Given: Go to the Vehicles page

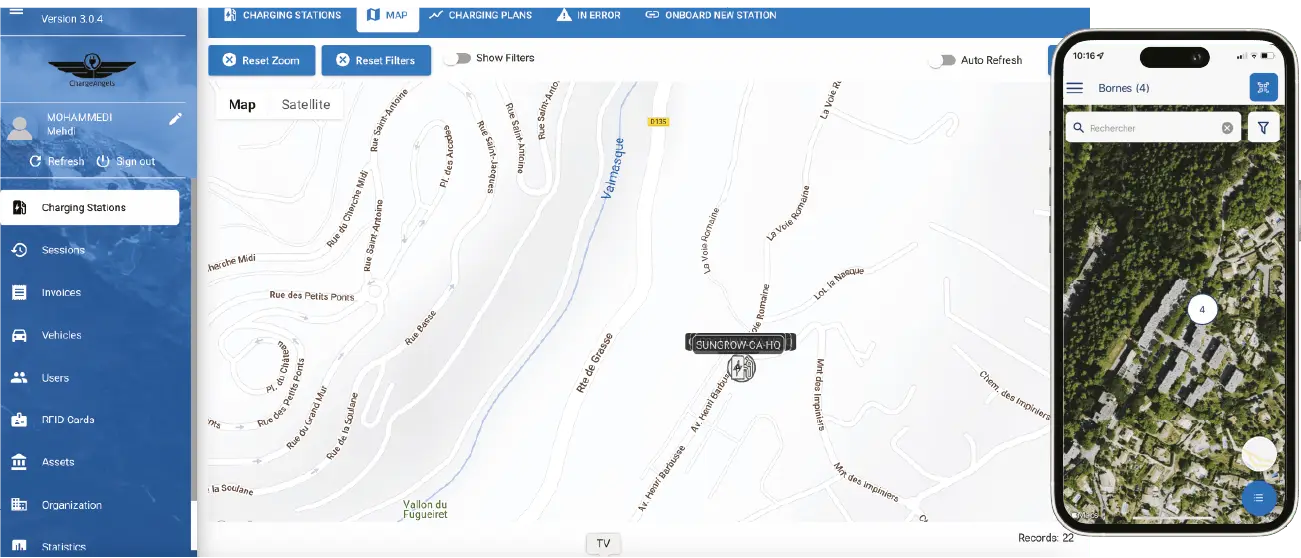Looking at the screenshot, I should click(61, 335).
